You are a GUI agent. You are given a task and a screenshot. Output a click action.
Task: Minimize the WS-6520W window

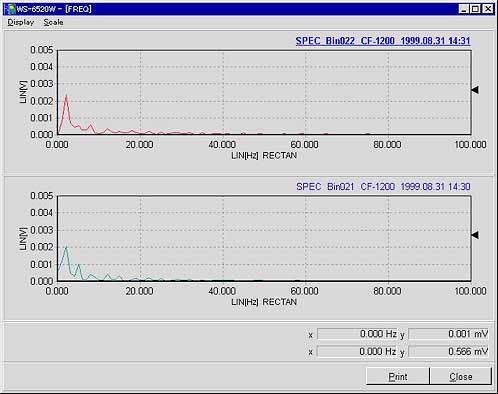click(x=464, y=9)
